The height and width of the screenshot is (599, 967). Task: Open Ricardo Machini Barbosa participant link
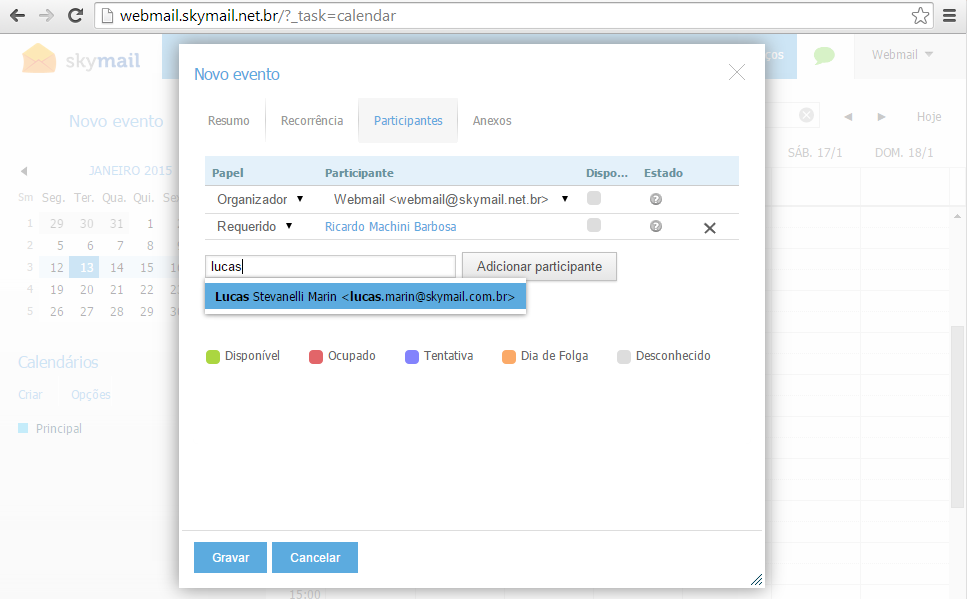pyautogui.click(x=390, y=226)
